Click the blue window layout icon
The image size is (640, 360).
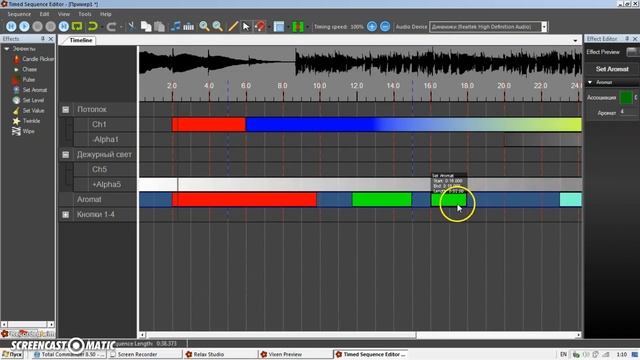tap(279, 27)
